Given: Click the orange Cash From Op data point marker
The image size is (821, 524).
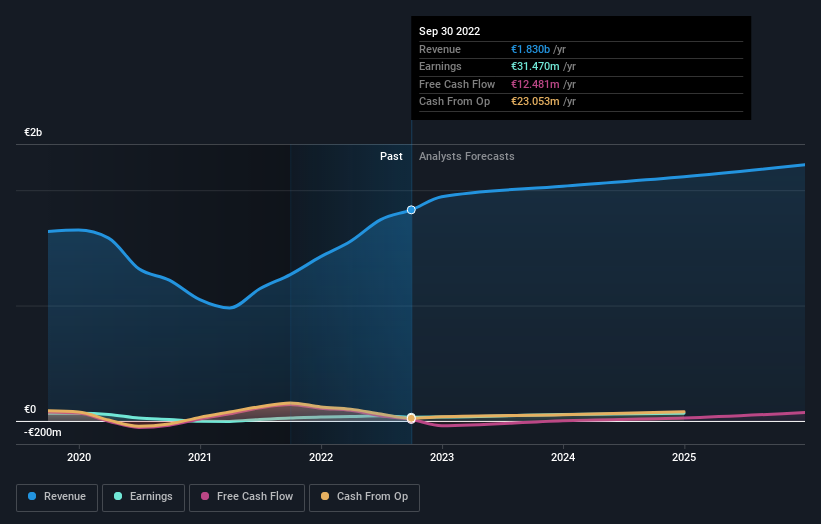Looking at the screenshot, I should coord(411,418).
